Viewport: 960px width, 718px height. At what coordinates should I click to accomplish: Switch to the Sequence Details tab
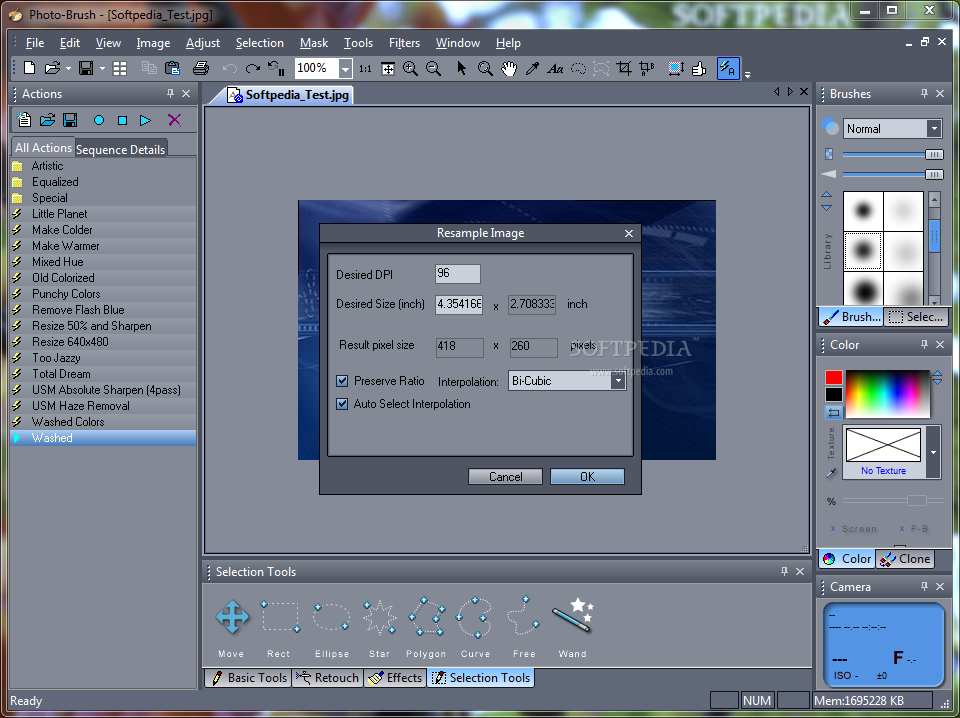tap(121, 149)
